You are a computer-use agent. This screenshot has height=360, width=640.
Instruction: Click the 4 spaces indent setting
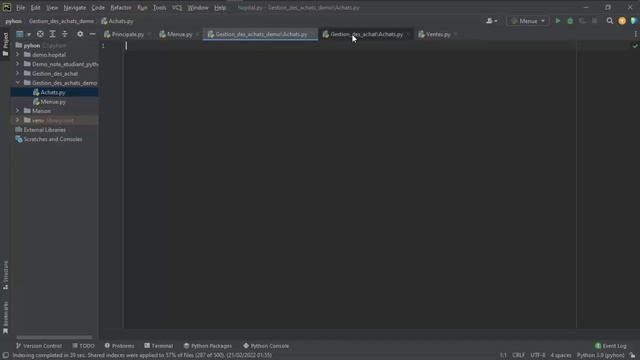coord(561,355)
